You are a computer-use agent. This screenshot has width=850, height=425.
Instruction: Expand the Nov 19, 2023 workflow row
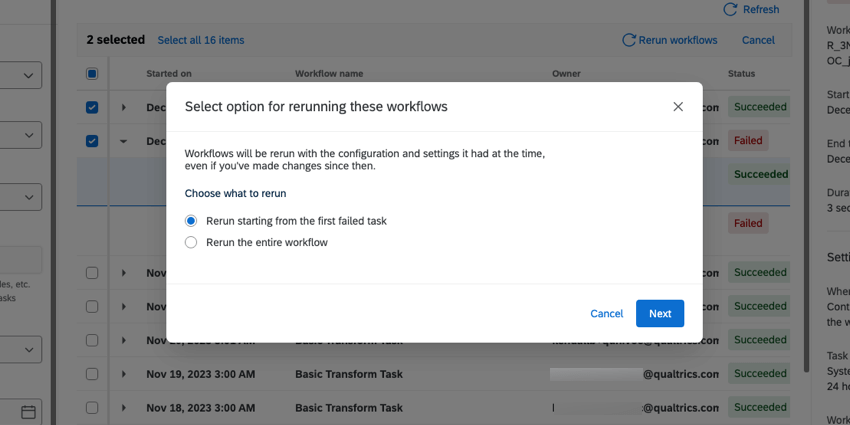coord(124,374)
